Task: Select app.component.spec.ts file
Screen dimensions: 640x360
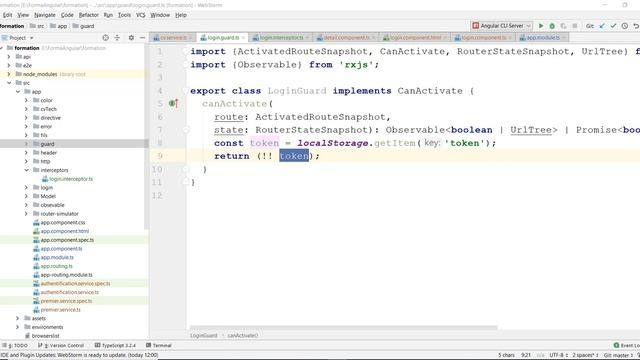Action: tap(67, 240)
